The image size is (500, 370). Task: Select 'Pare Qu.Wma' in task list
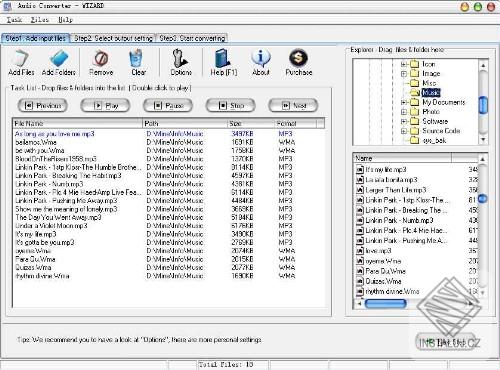pyautogui.click(x=169, y=259)
